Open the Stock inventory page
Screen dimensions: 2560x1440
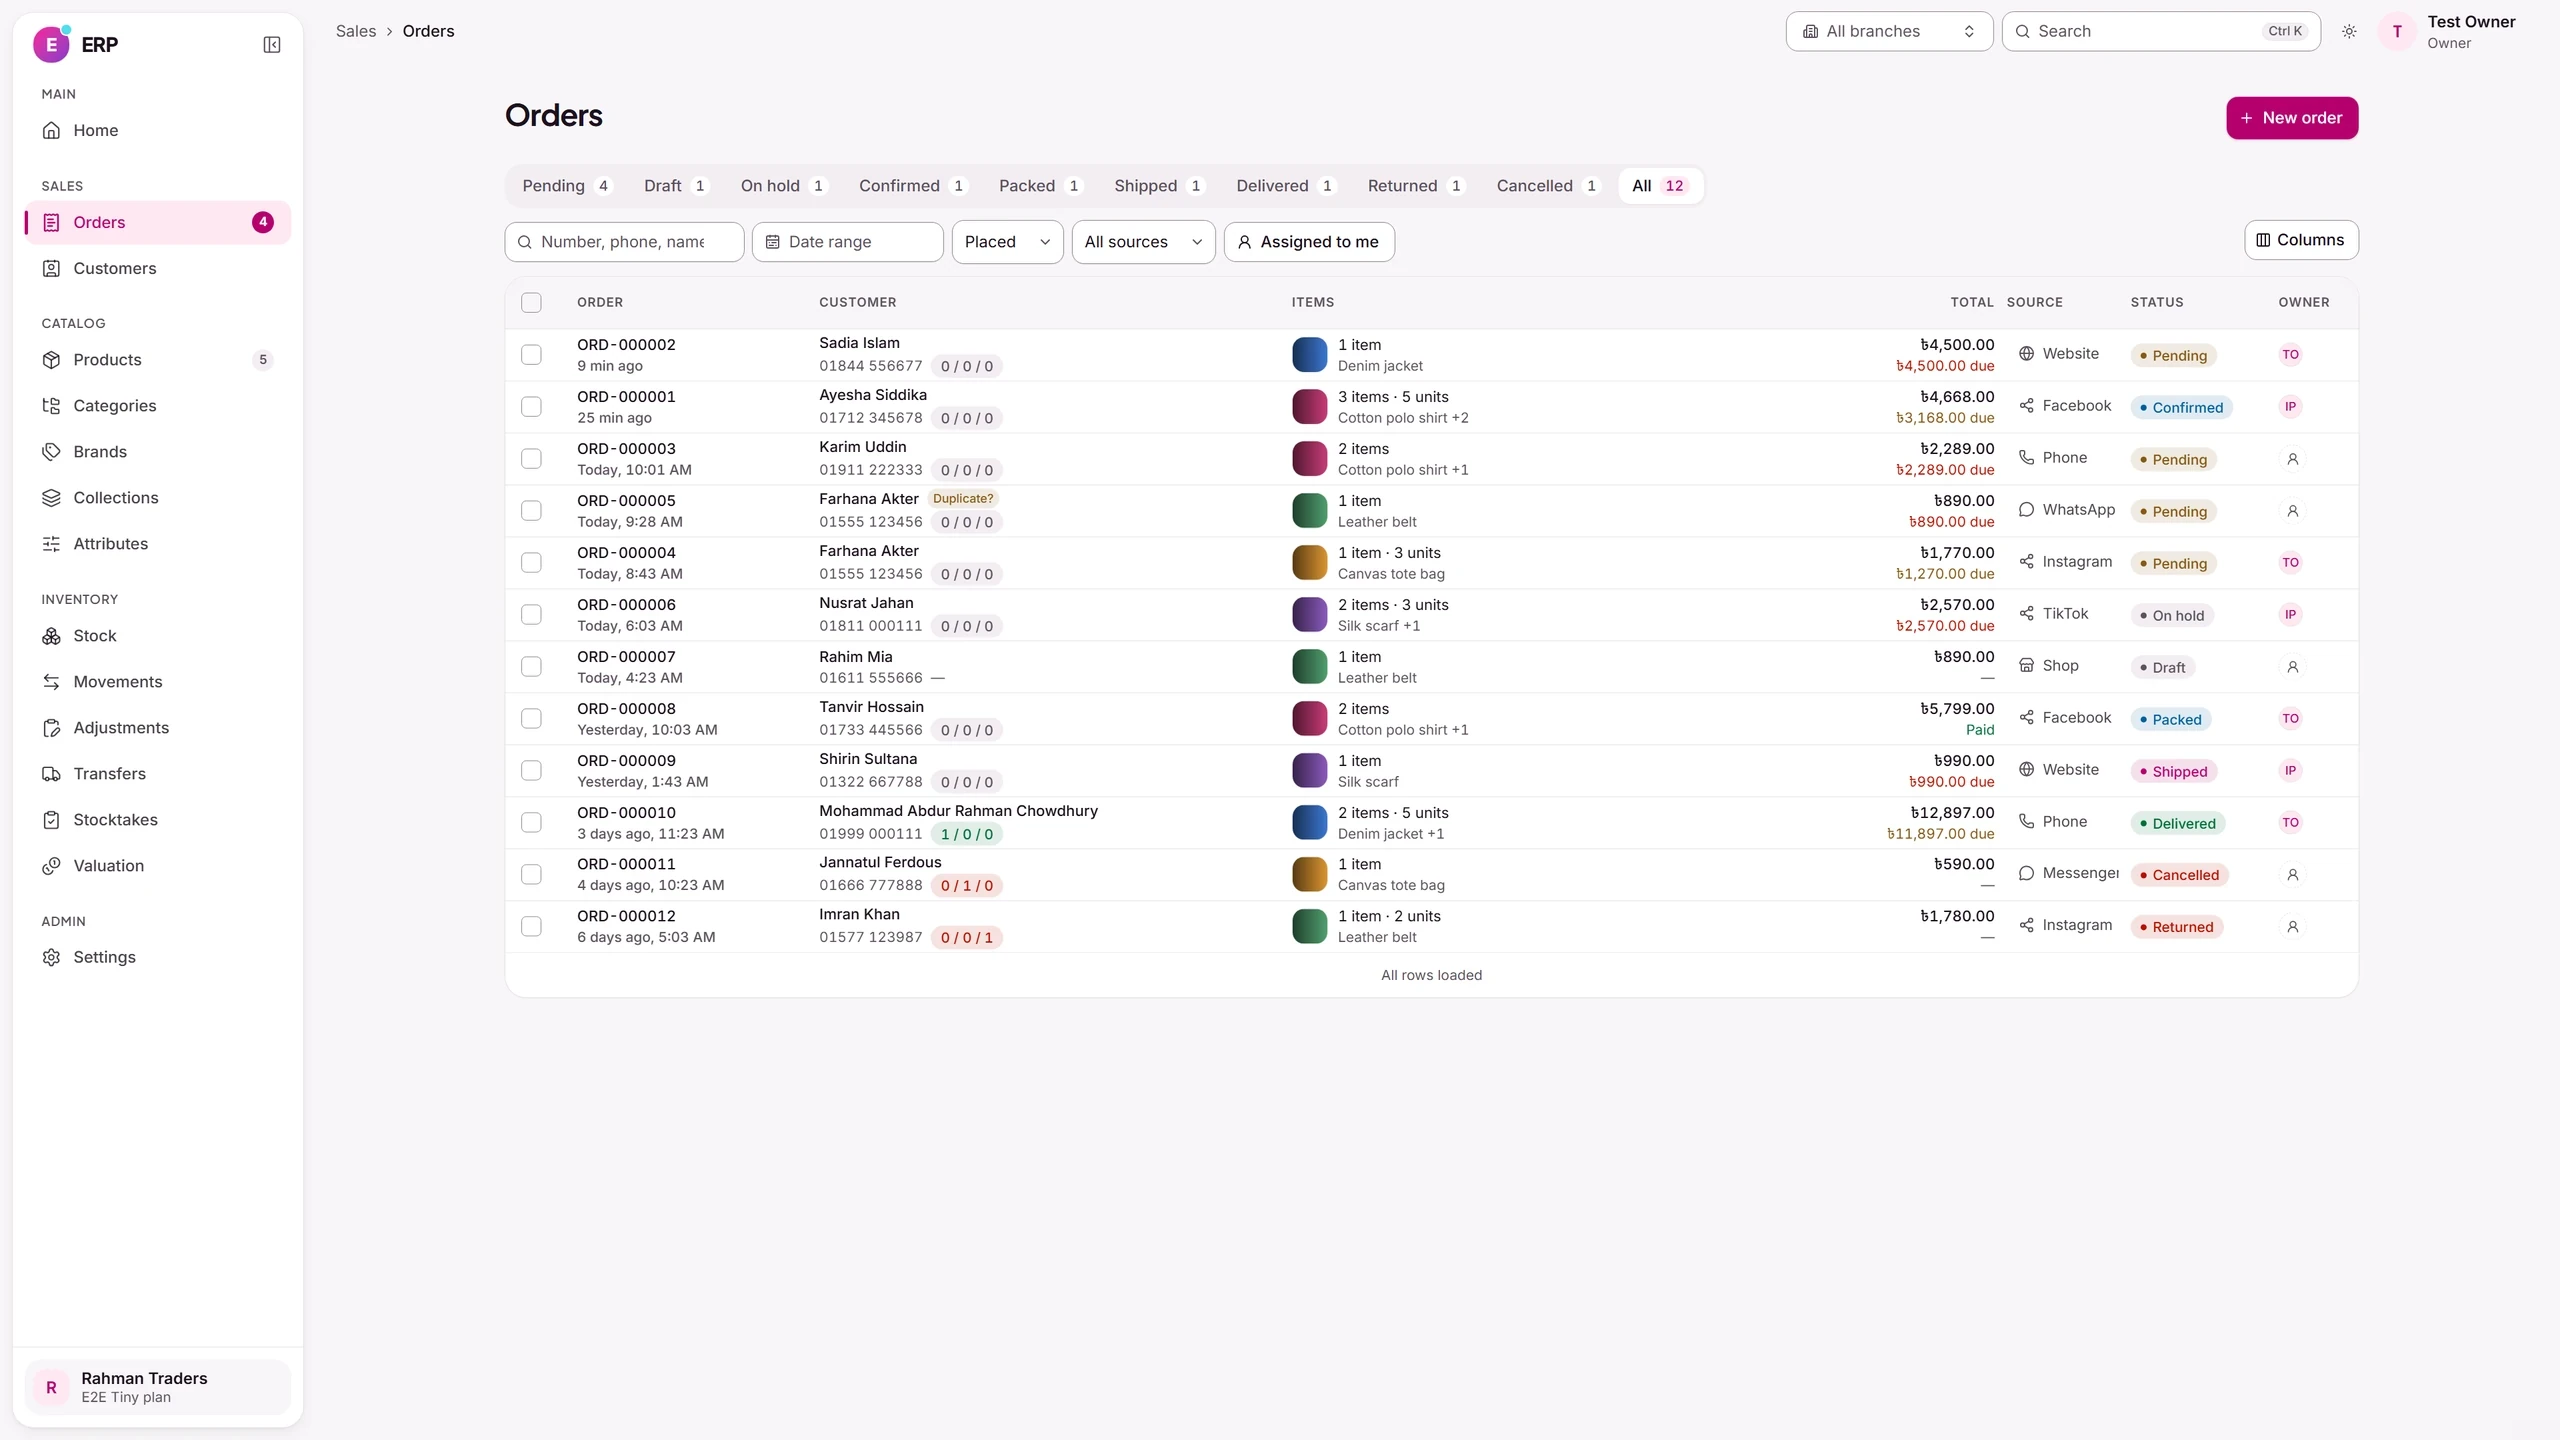pyautogui.click(x=158, y=636)
